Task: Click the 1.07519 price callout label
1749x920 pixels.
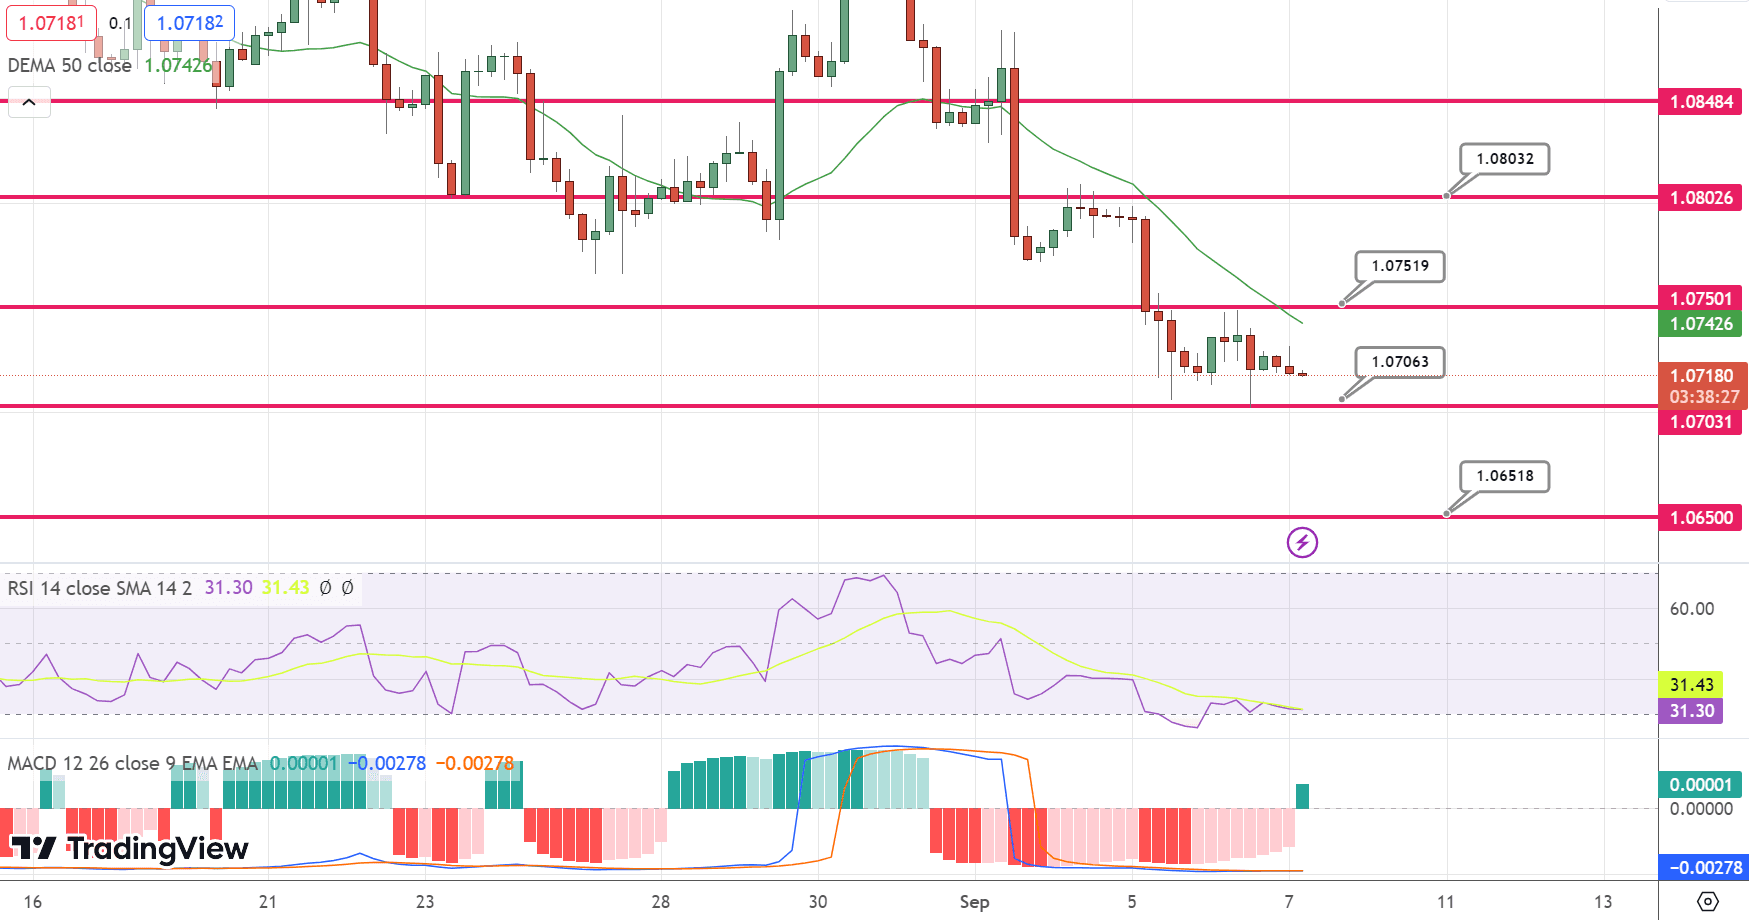Action: 1400,266
